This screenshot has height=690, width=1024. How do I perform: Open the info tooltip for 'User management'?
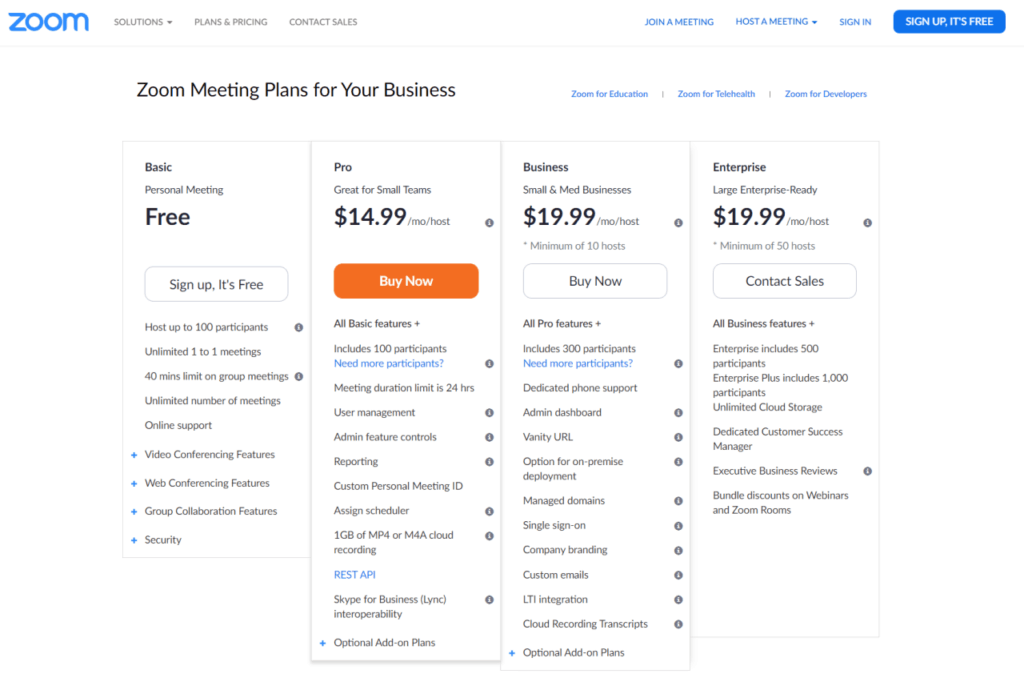[489, 412]
